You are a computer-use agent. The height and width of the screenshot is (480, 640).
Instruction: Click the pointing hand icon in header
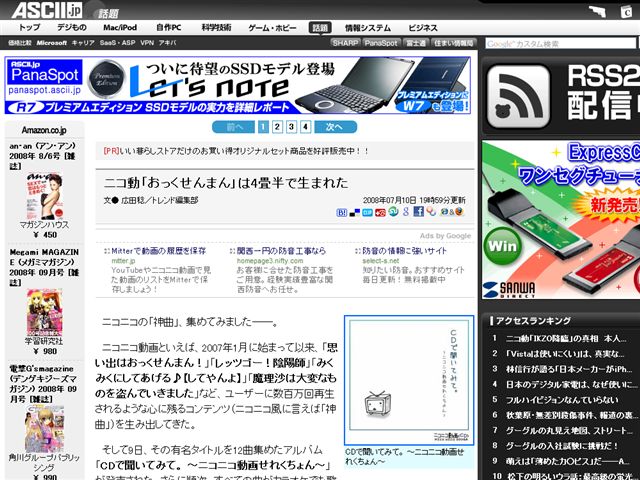tap(597, 11)
